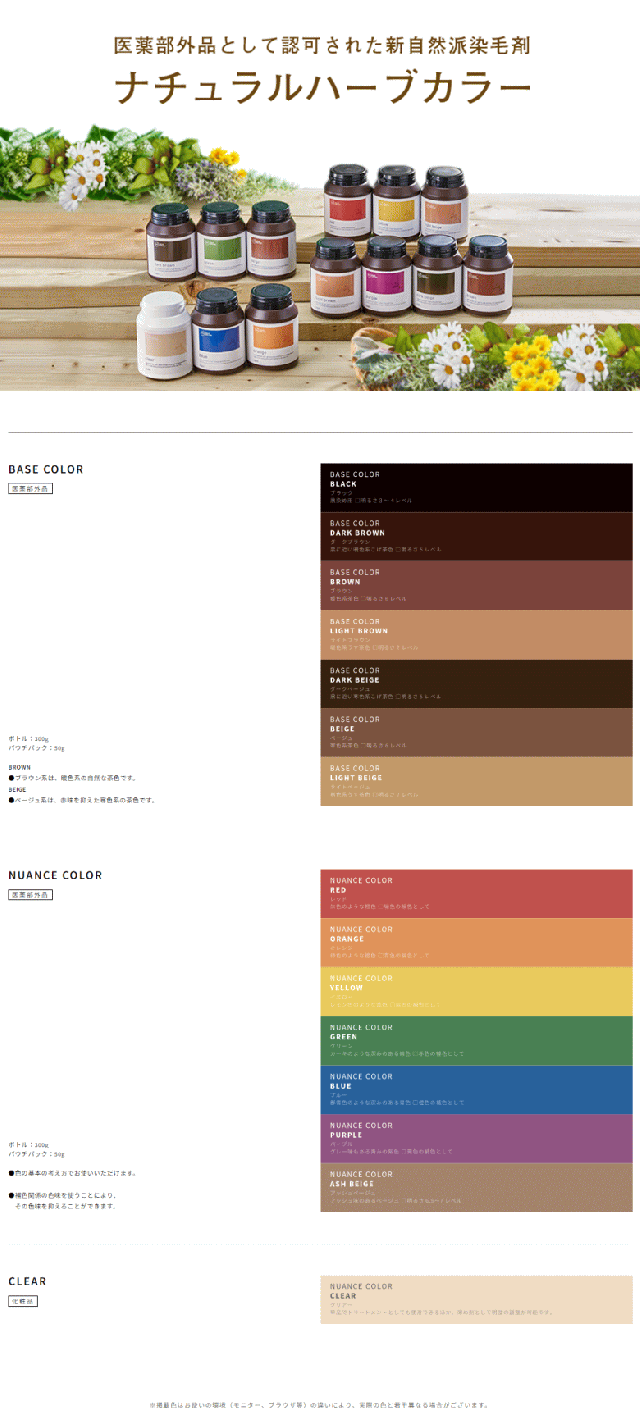Click the 医薬部外品 tag under BASE COLOR
640x1427 pixels.
pos(30,489)
